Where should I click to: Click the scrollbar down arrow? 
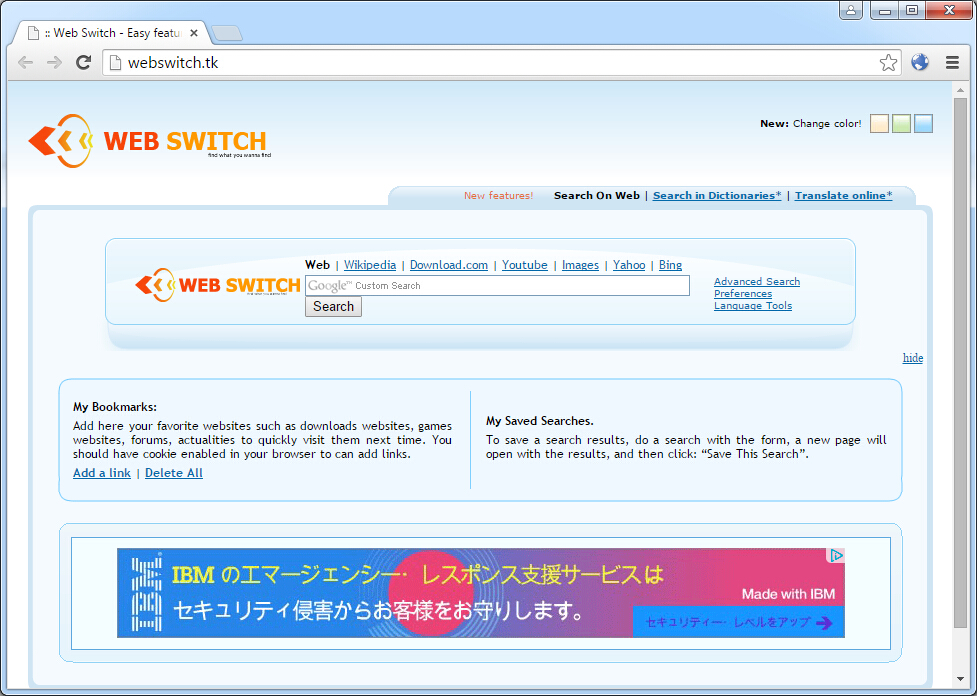pos(960,679)
